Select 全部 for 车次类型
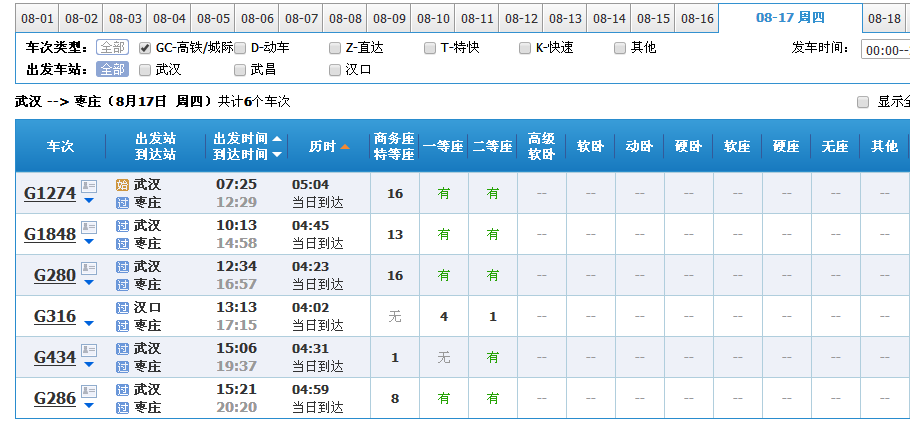The image size is (910, 427). pos(113,48)
